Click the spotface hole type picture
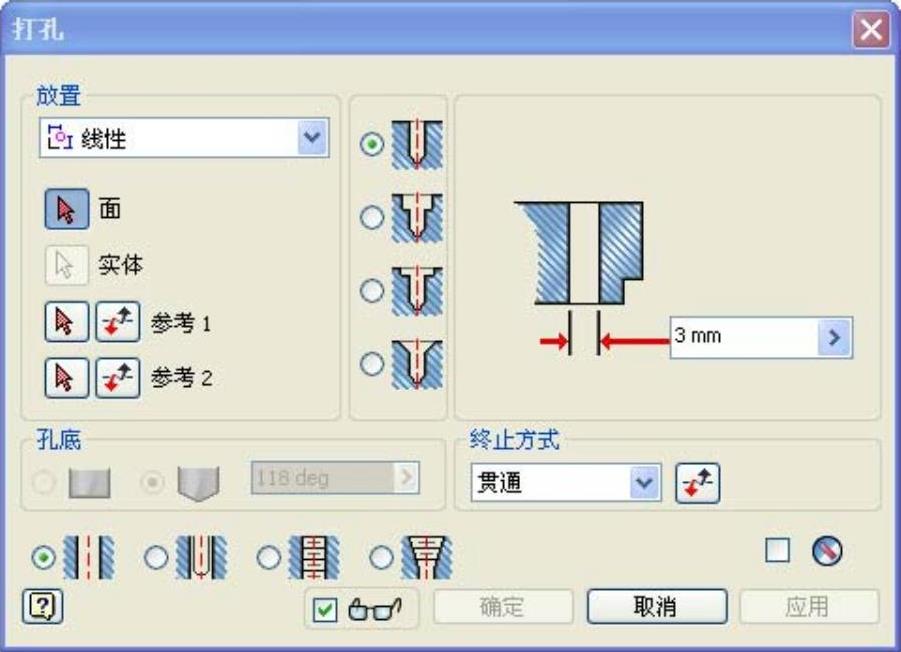The image size is (901, 652). [x=417, y=291]
